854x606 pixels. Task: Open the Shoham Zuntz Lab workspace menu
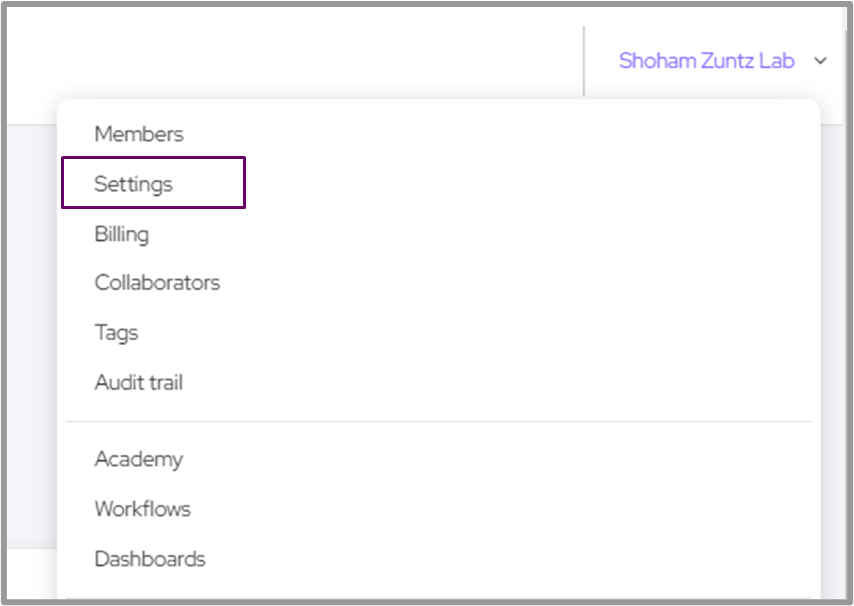click(706, 61)
